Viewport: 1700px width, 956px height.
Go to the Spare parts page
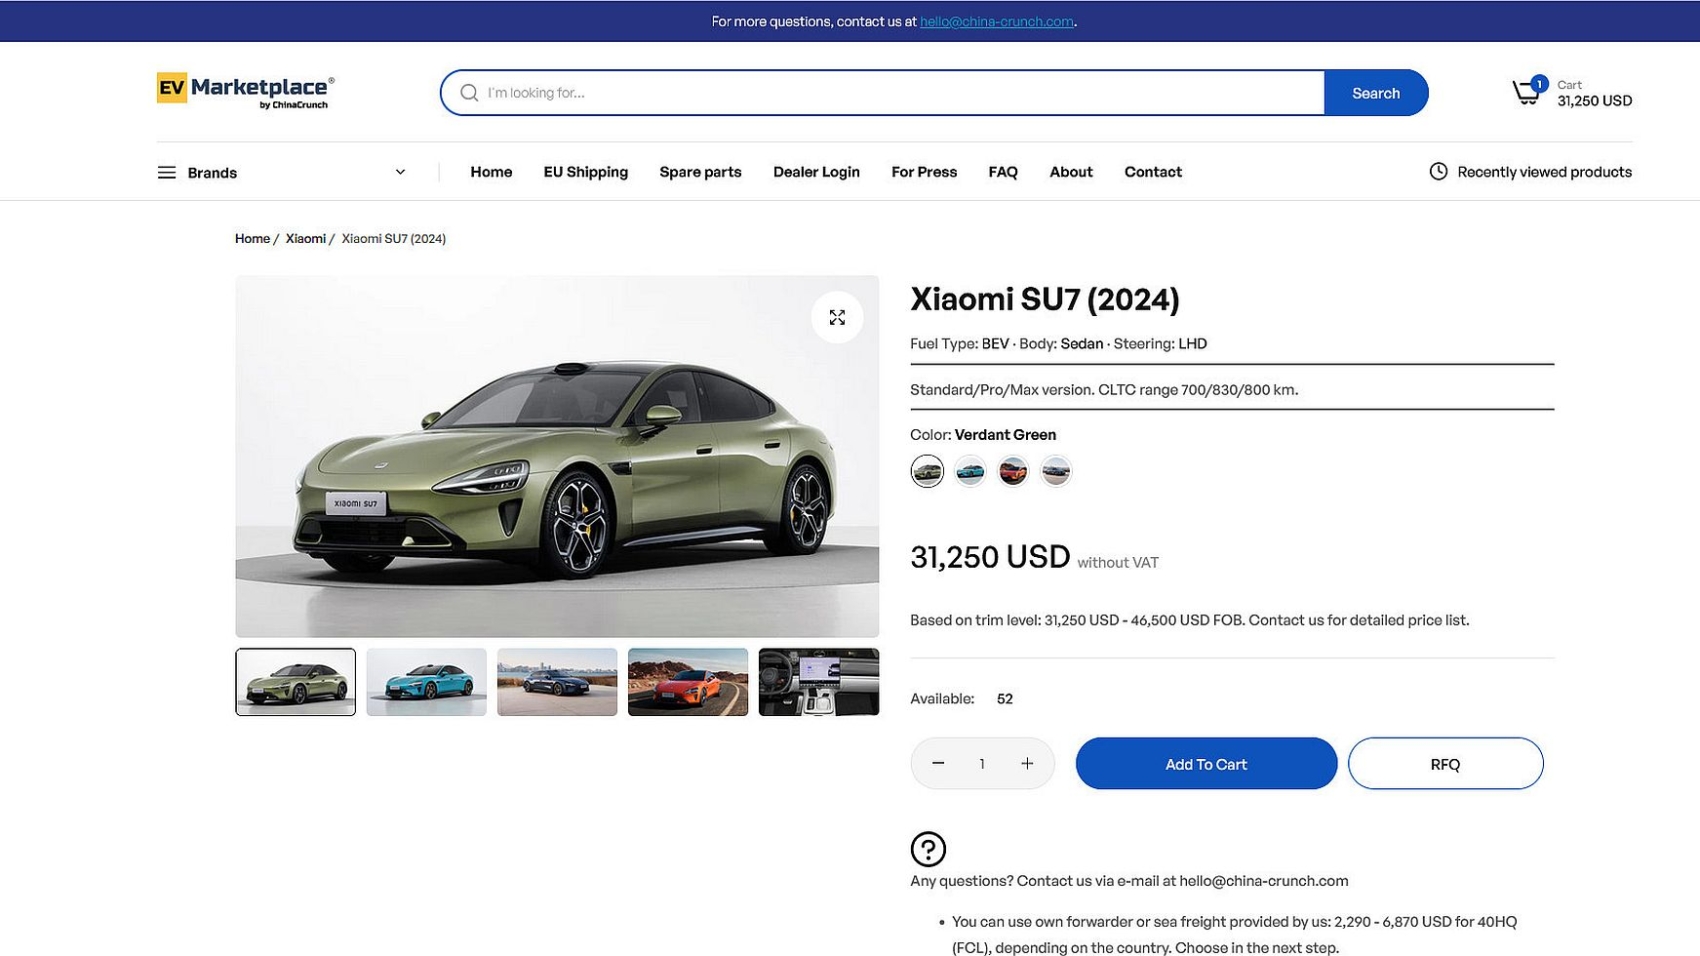point(700,172)
